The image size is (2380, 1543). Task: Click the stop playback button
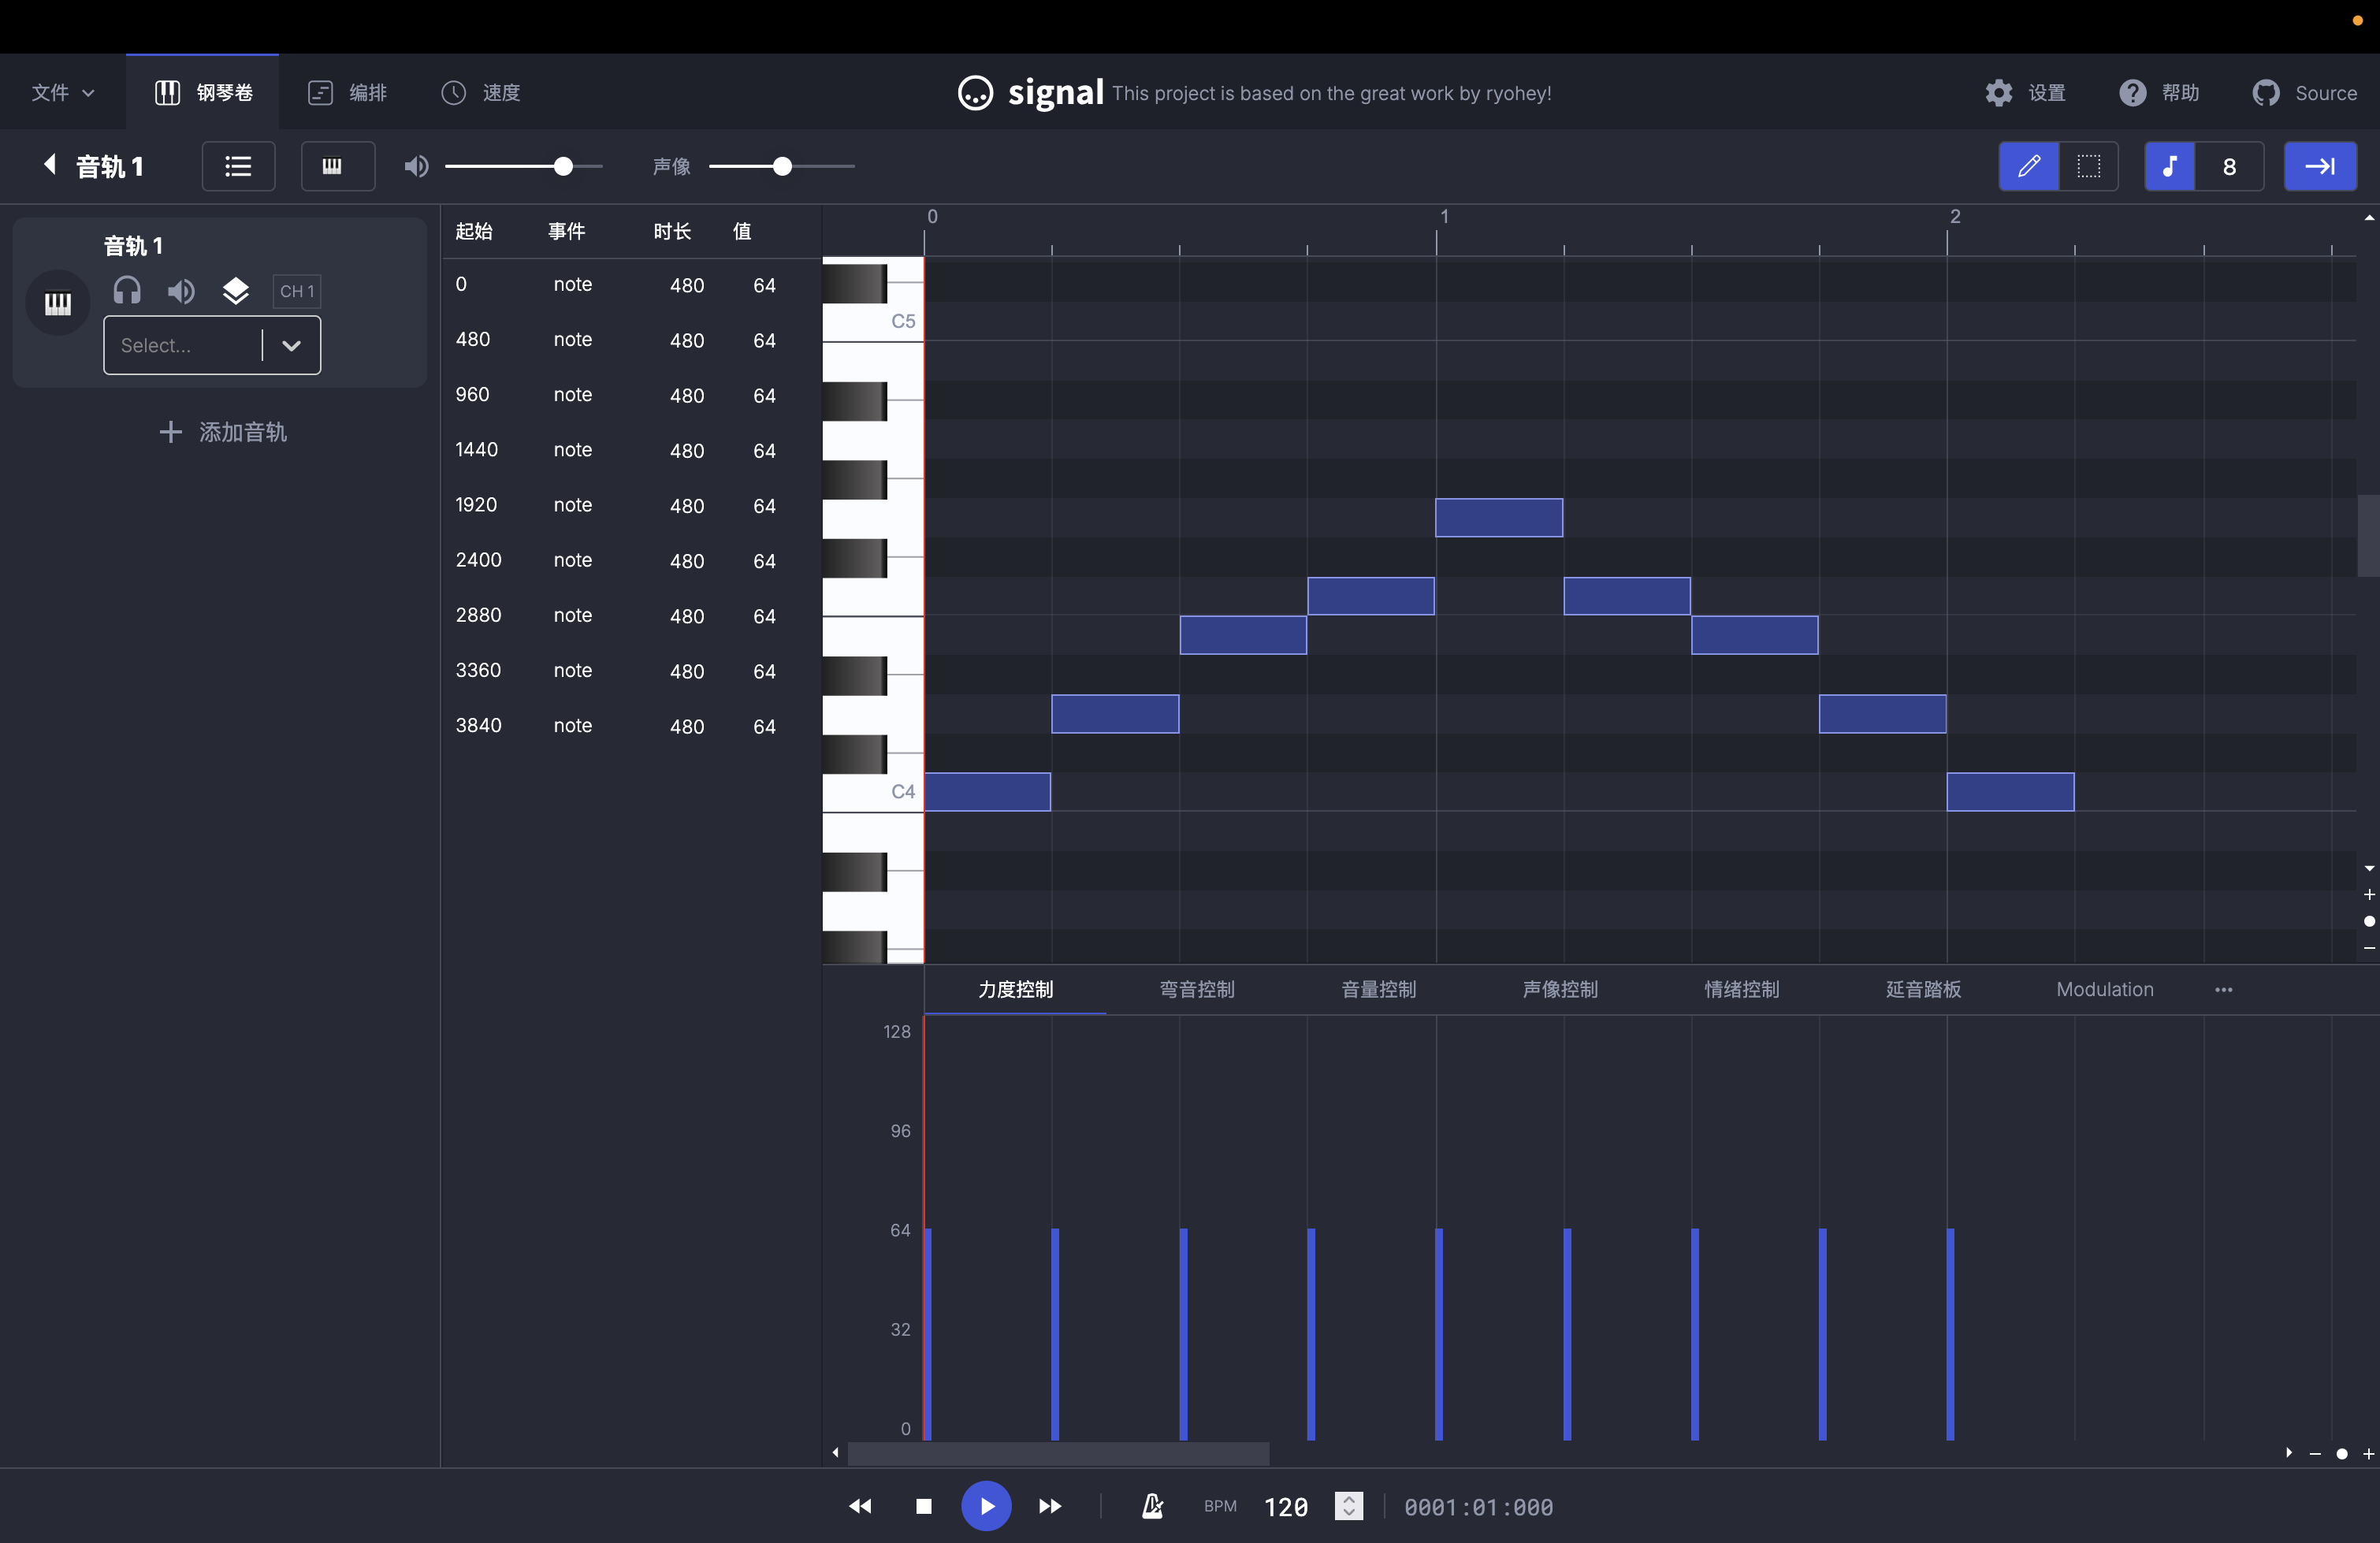tap(923, 1506)
